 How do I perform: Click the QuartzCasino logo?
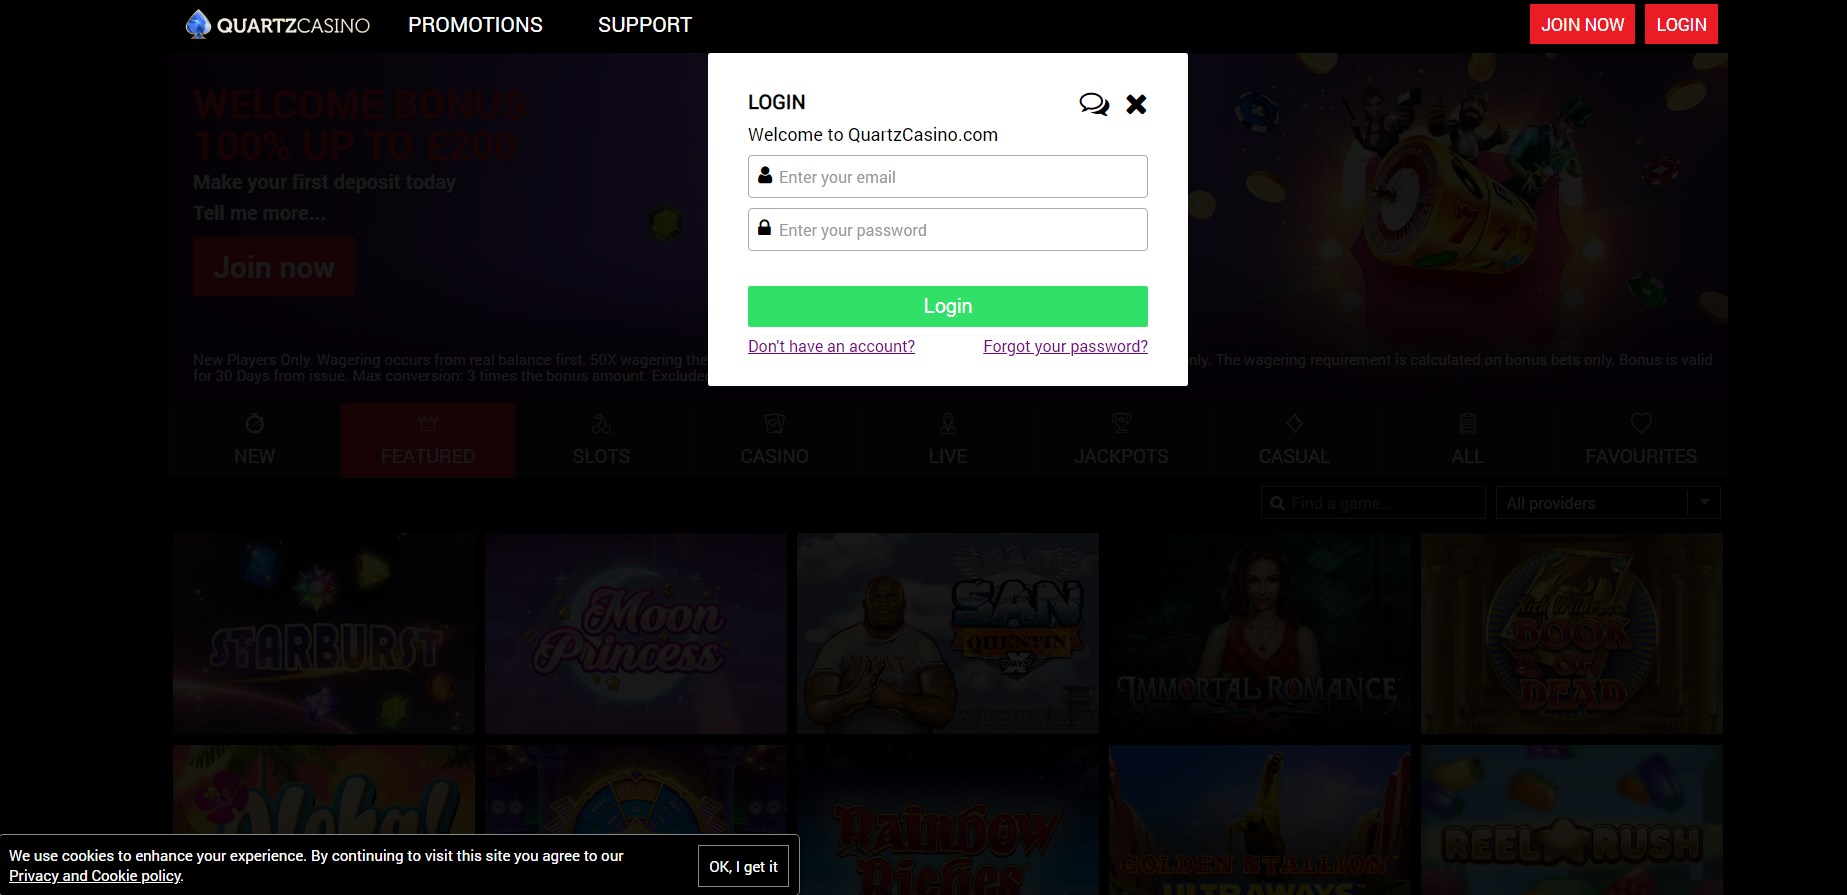click(x=278, y=25)
